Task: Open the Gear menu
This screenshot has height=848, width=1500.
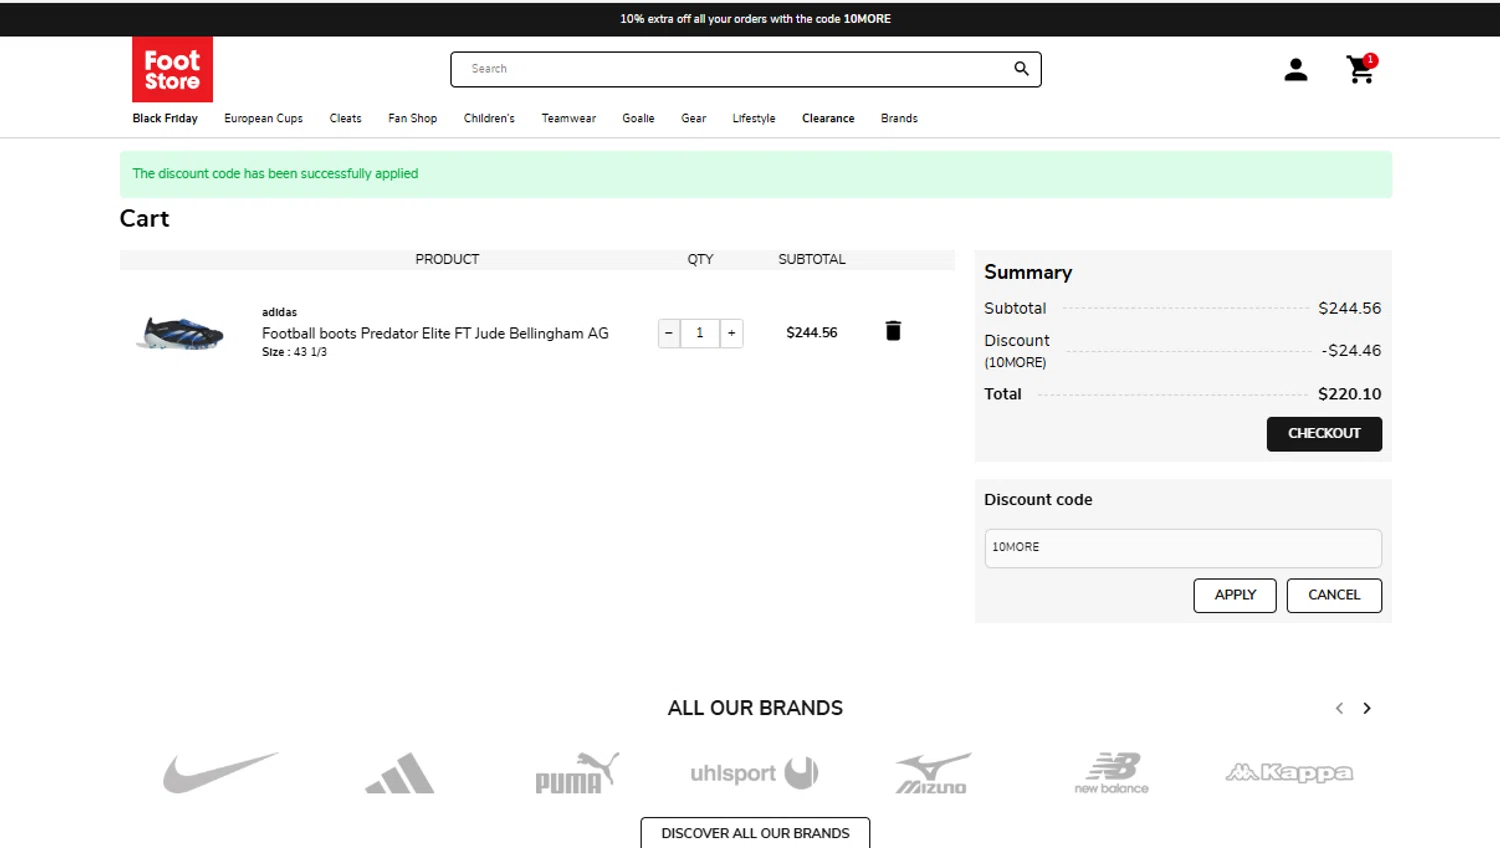Action: (694, 118)
